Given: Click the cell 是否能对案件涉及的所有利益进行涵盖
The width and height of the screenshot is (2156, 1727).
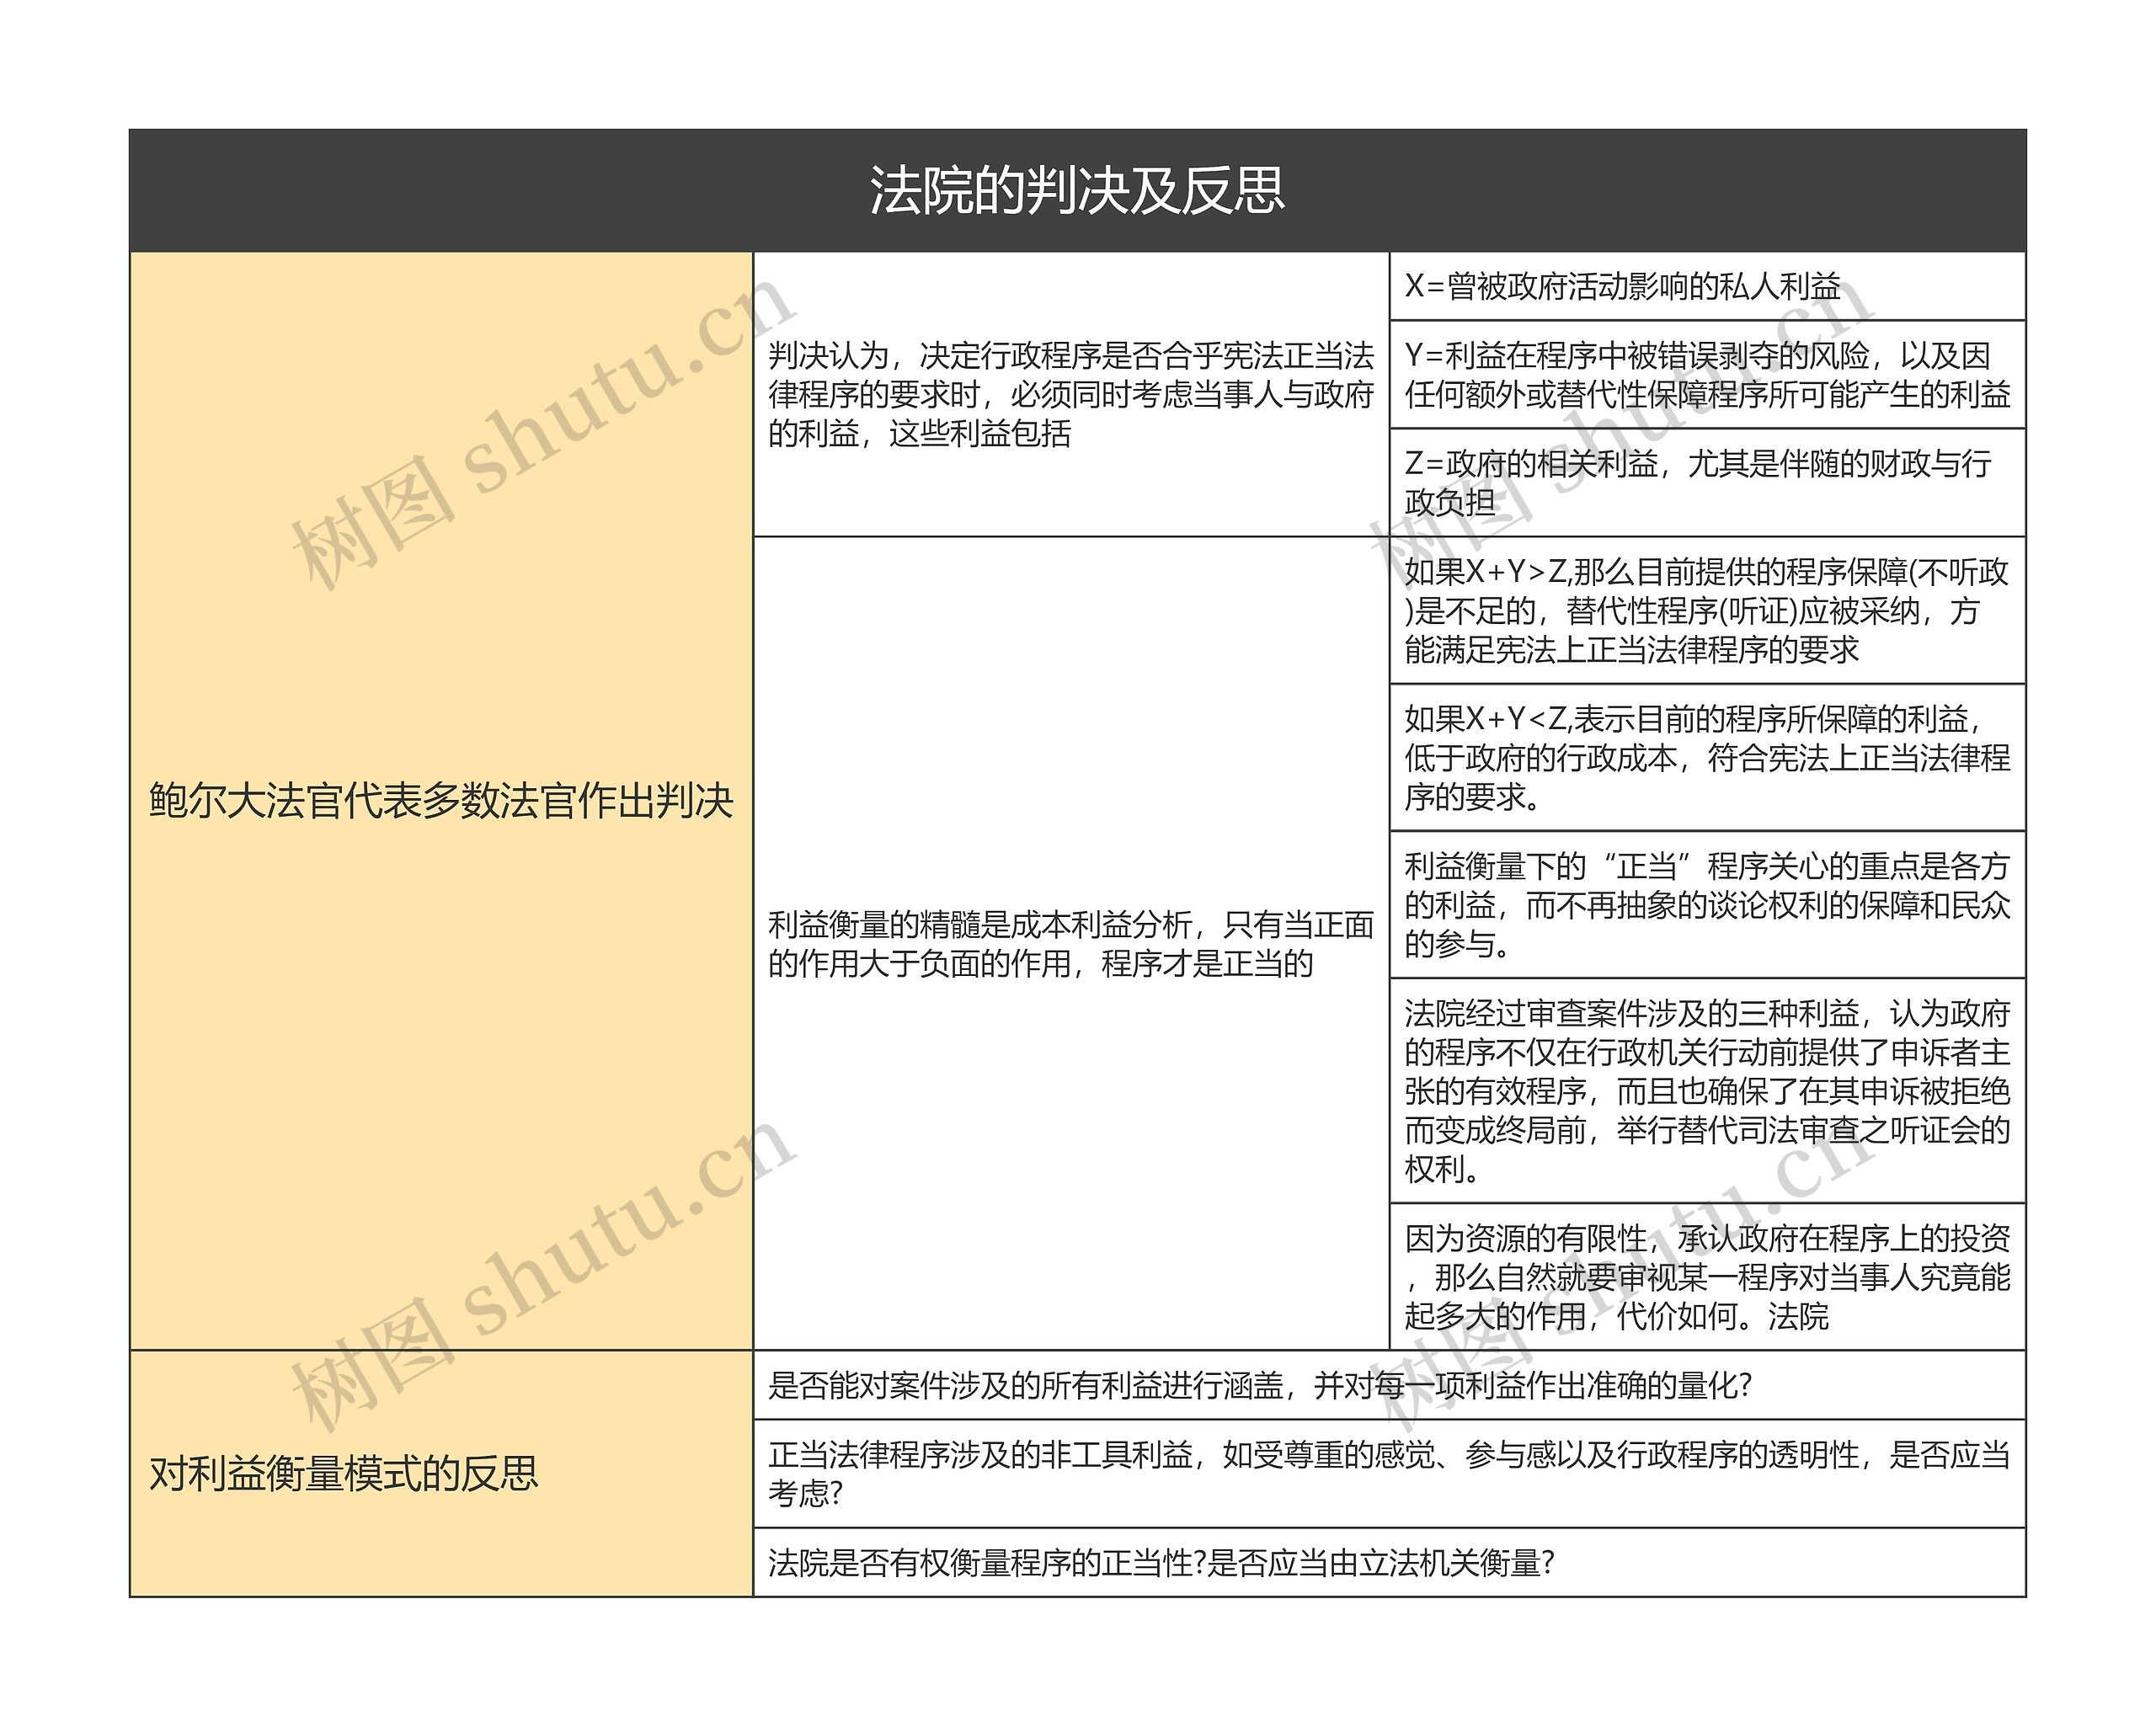Looking at the screenshot, I should pos(1389,1385).
